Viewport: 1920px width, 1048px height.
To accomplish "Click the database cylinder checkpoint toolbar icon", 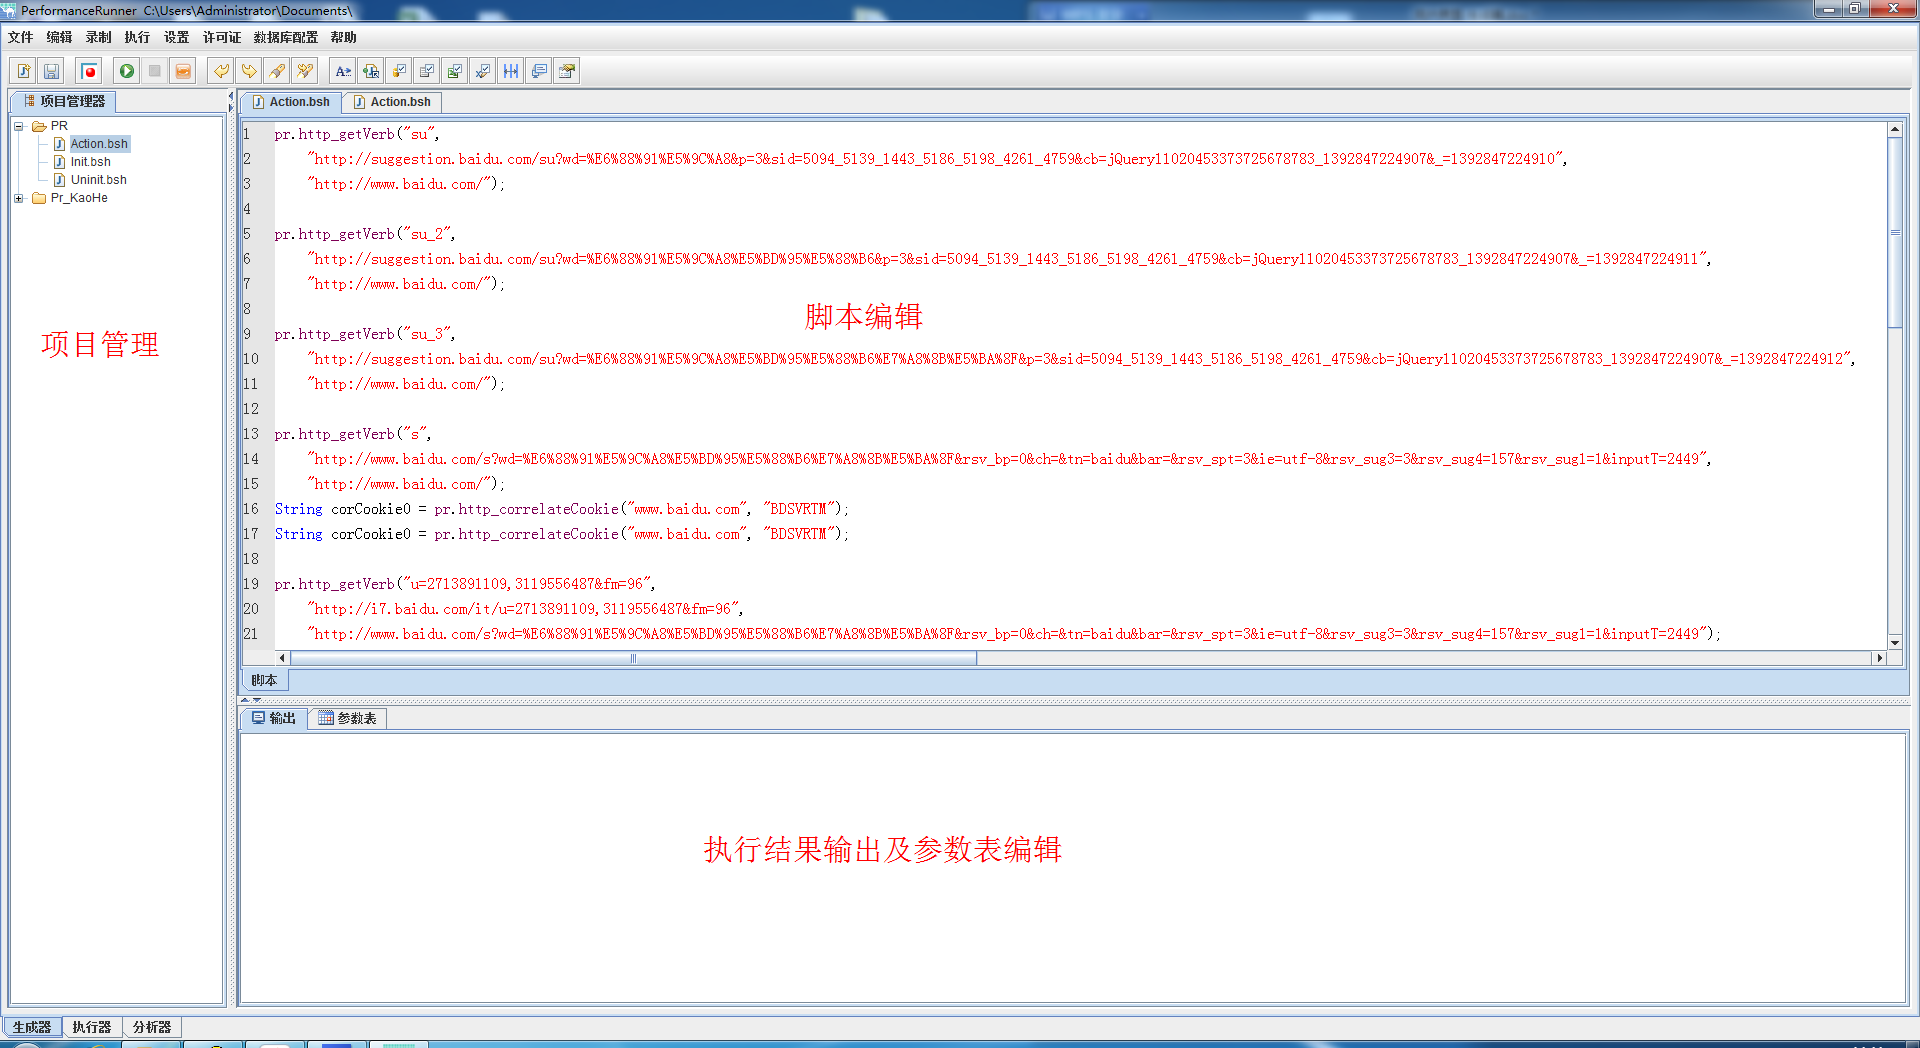I will pyautogui.click(x=399, y=71).
